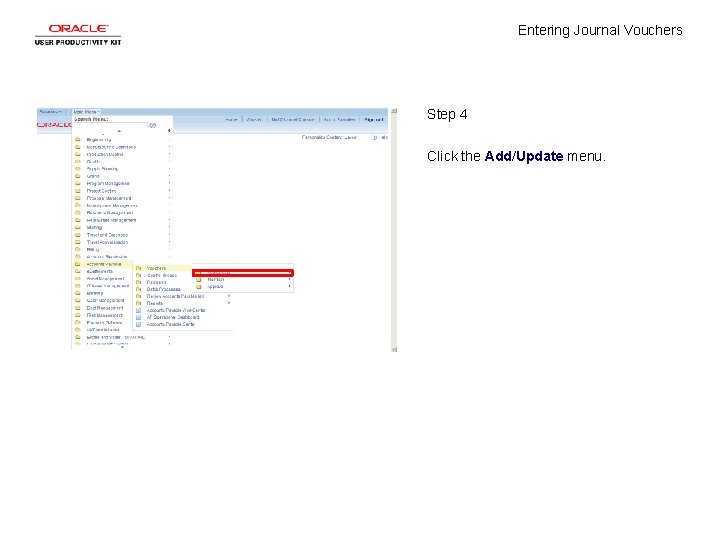Click the Search Menu input field
The width and height of the screenshot is (720, 540).
click(110, 125)
